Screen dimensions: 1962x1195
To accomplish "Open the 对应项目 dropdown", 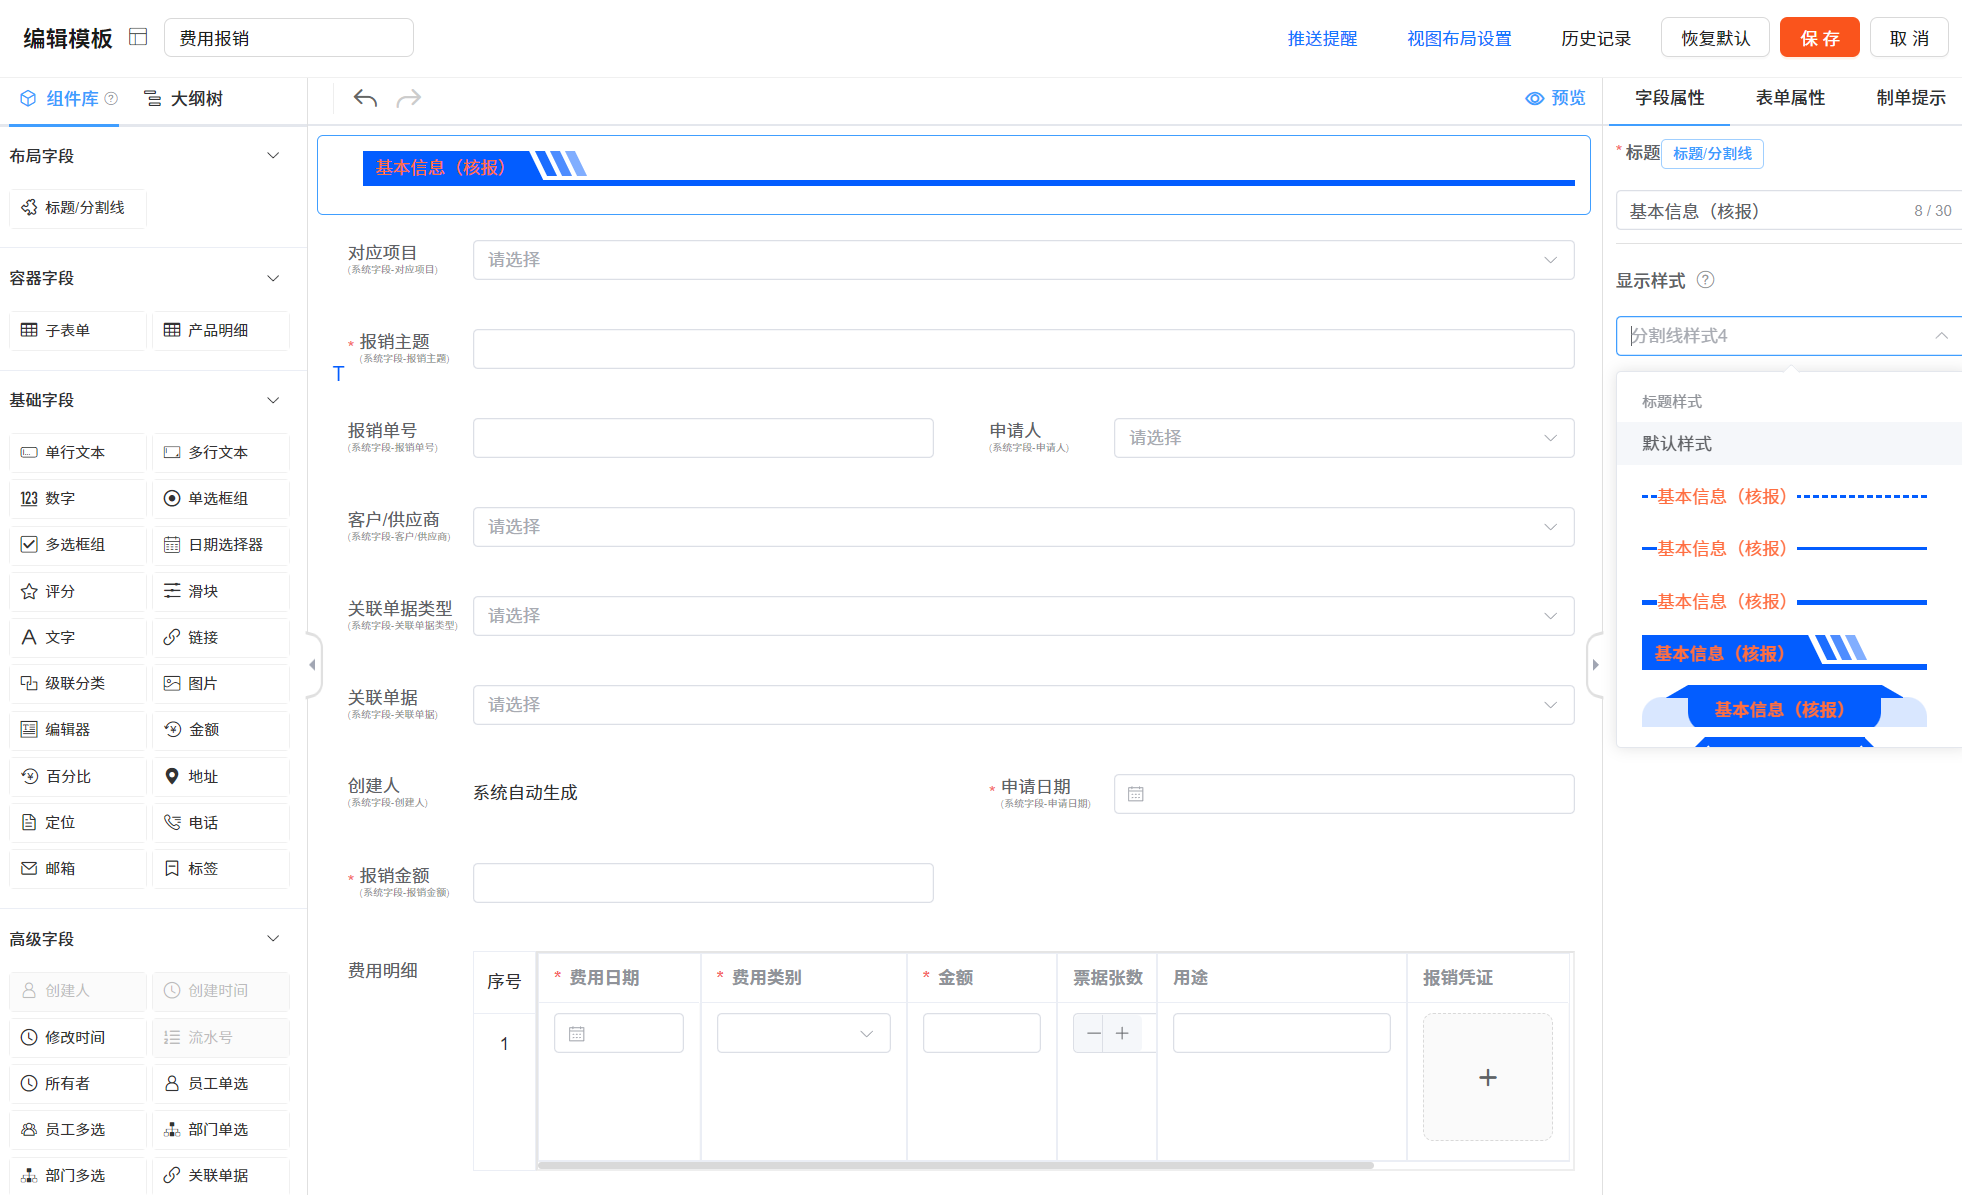I will coord(1023,260).
